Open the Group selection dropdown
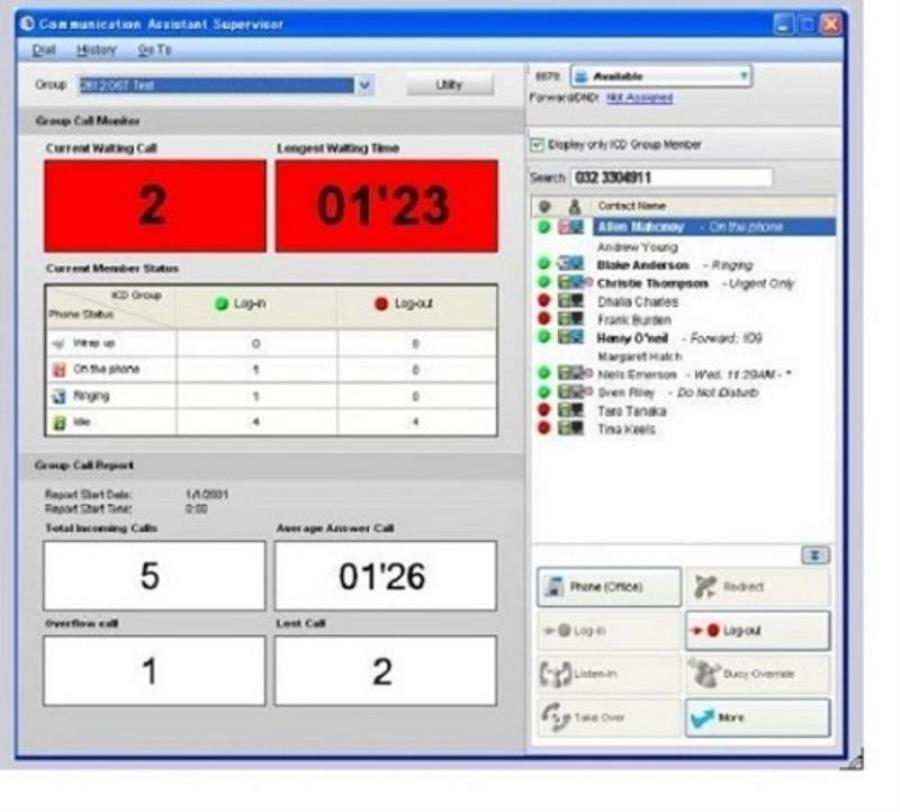The width and height of the screenshot is (900, 812). click(x=367, y=84)
